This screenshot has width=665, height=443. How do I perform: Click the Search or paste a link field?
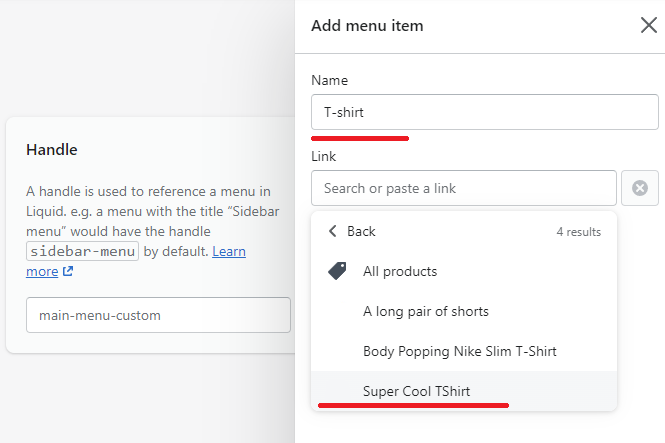tap(464, 188)
